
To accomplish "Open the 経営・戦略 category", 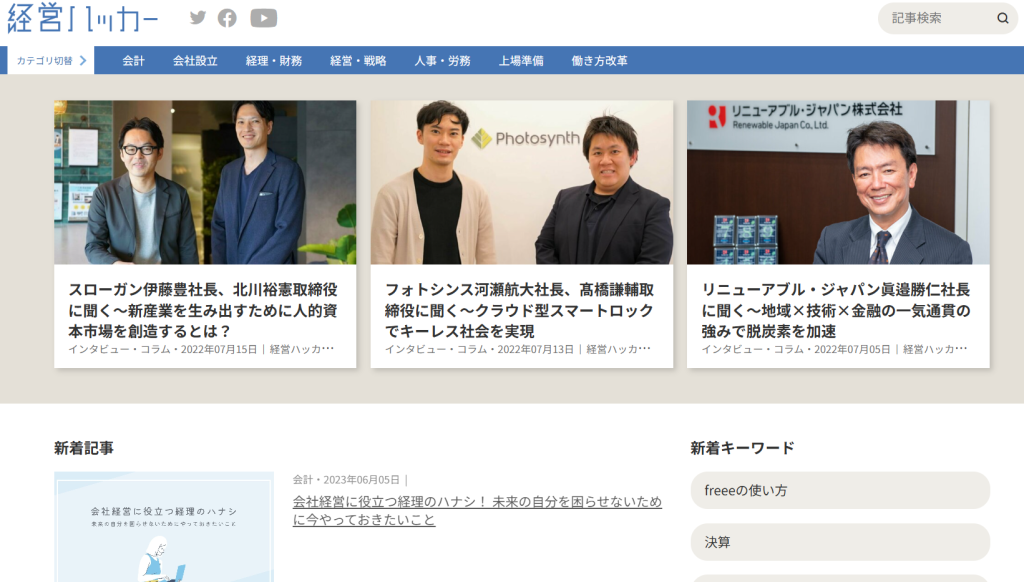I will tap(358, 61).
